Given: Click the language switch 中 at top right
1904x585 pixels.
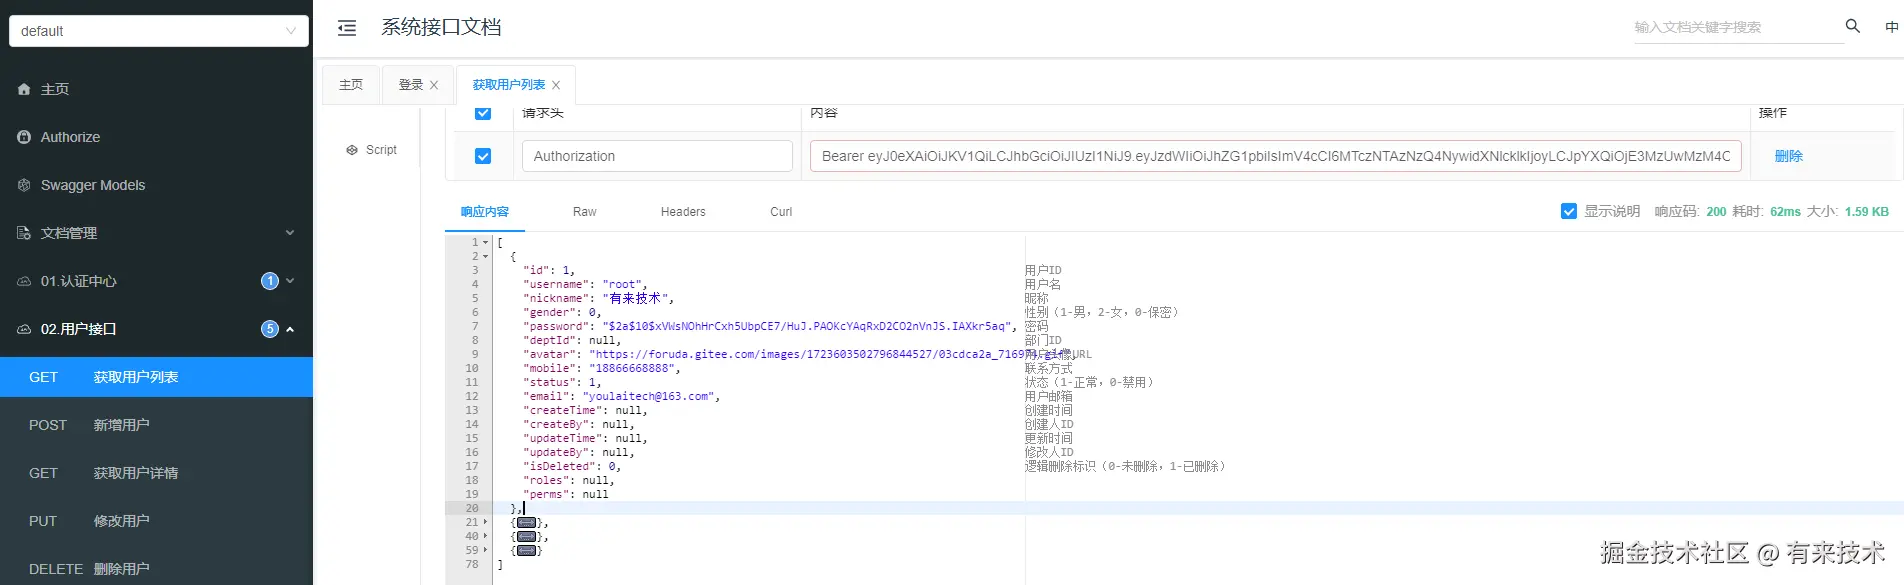Looking at the screenshot, I should point(1891,27).
